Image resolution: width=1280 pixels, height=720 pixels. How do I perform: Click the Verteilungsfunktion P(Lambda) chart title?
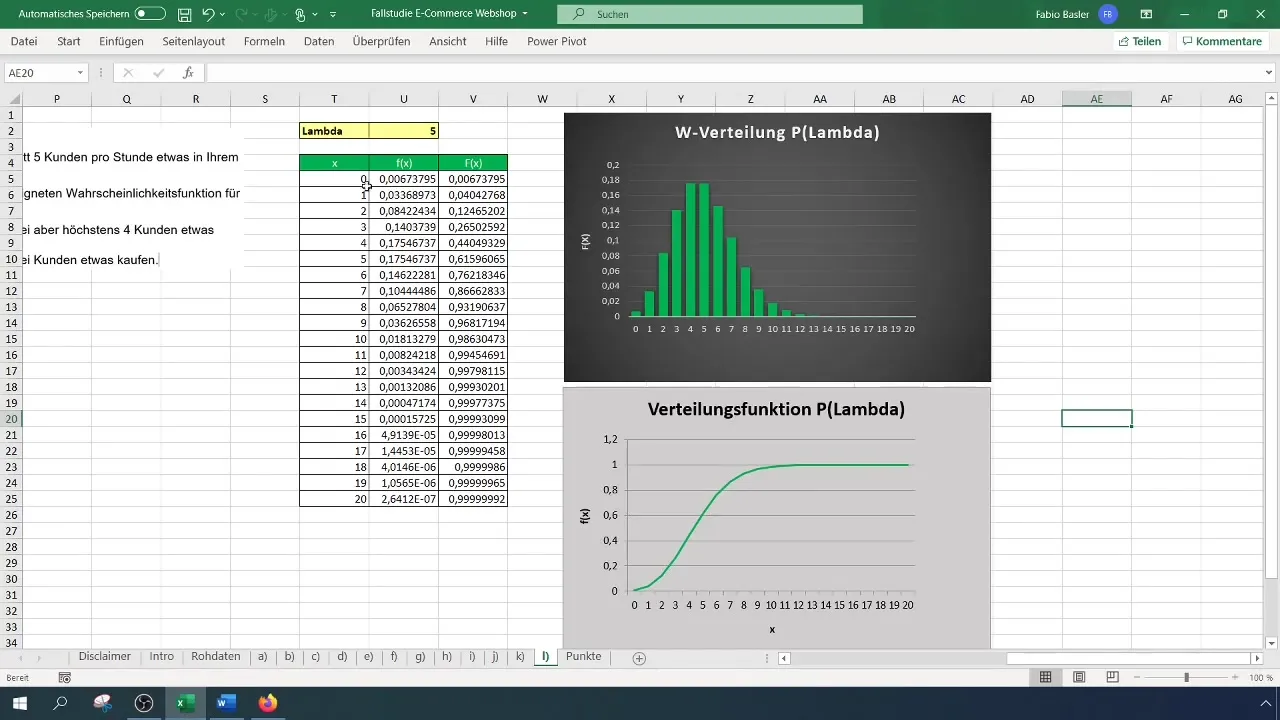(x=776, y=409)
